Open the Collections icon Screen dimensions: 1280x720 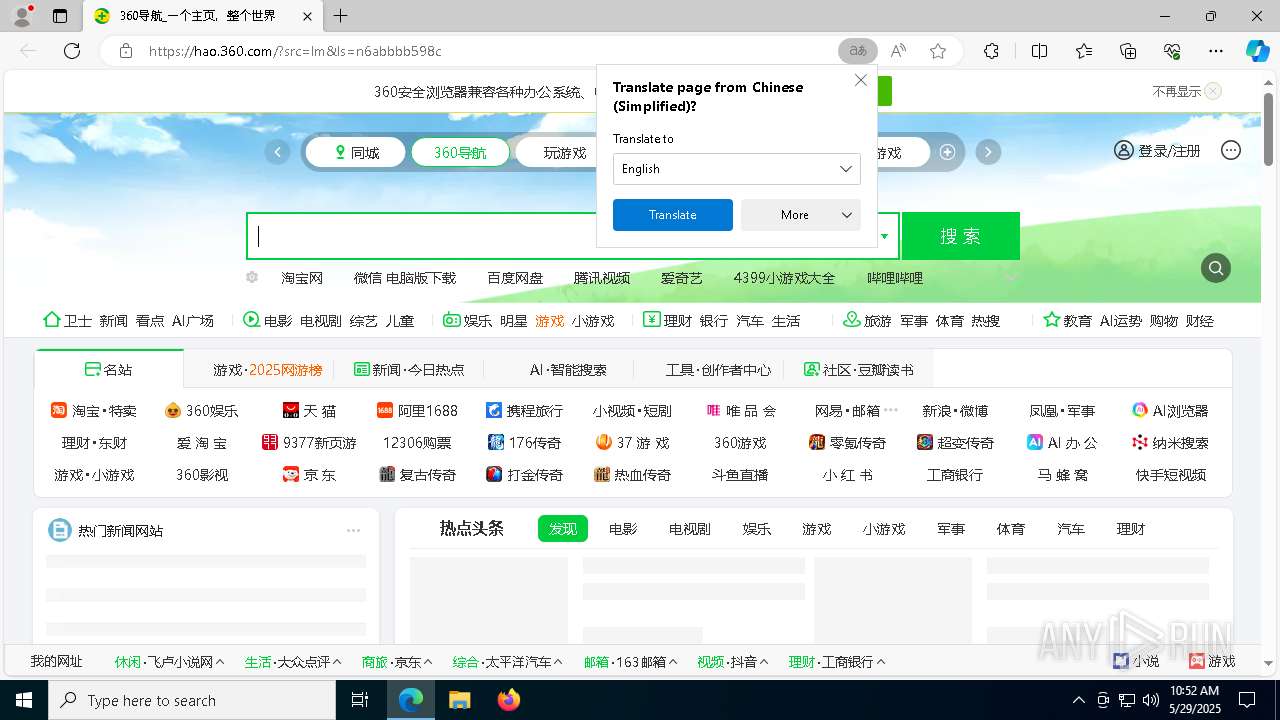click(x=1128, y=51)
